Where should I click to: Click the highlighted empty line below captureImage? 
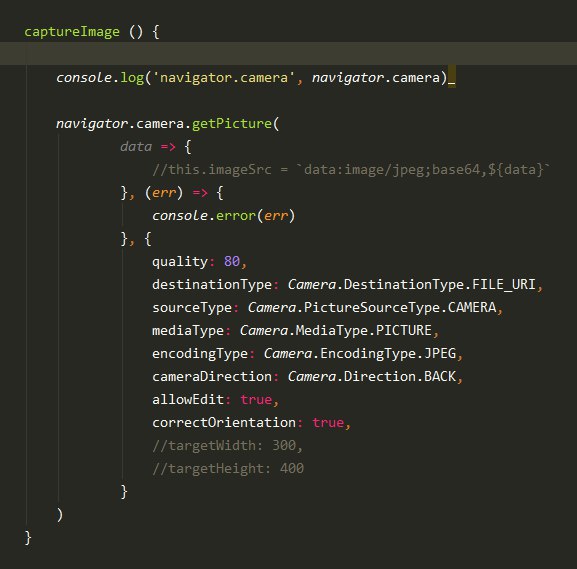[x=288, y=54]
